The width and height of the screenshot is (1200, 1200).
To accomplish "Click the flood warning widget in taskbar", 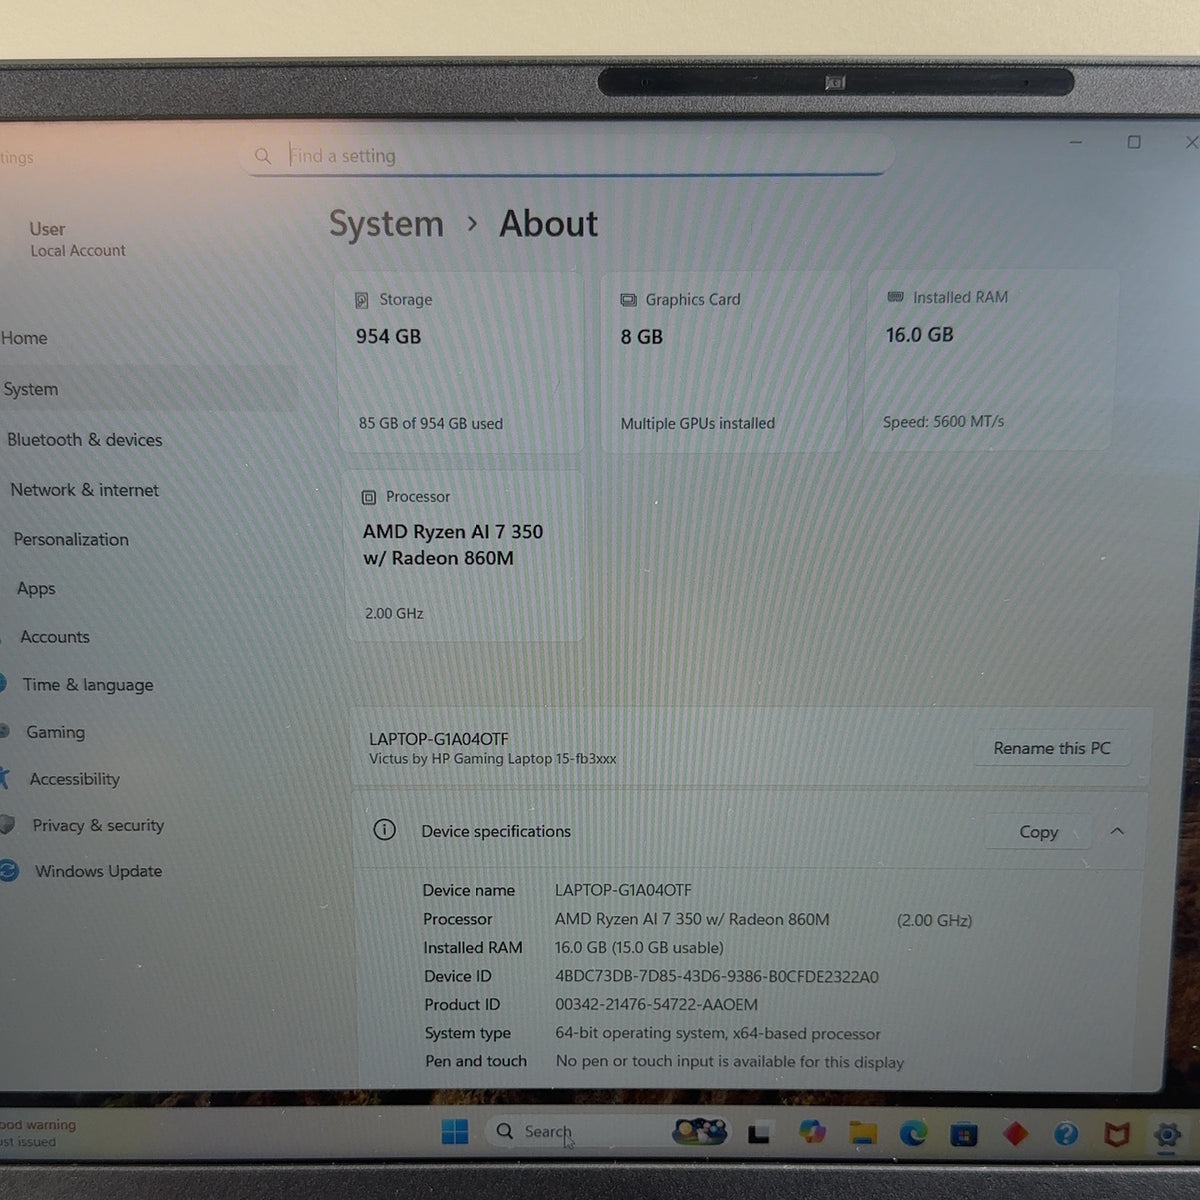I will (38, 1133).
